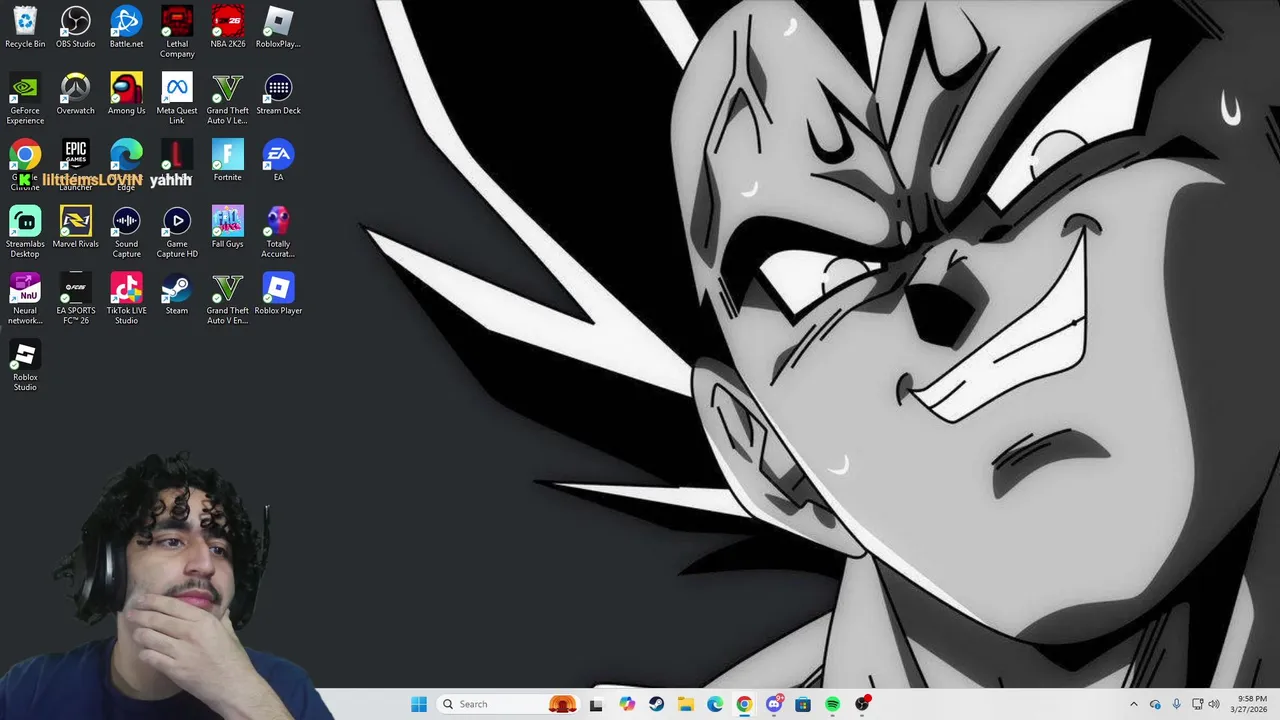Open taskbar chat icon with 9+ badge
The height and width of the screenshot is (720, 1280).
point(774,704)
